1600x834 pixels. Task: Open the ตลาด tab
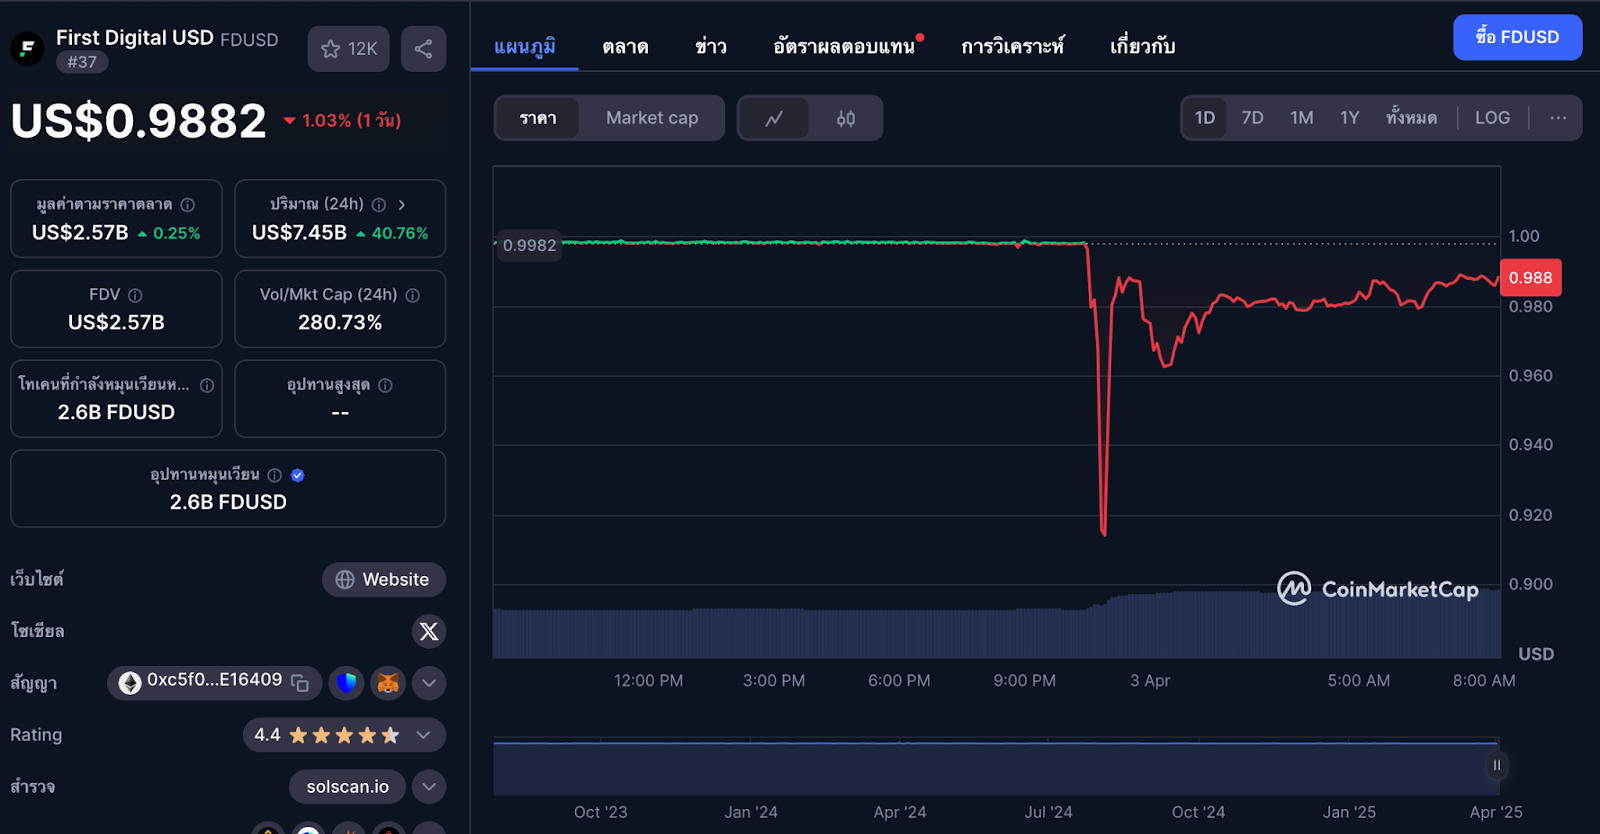pos(625,46)
